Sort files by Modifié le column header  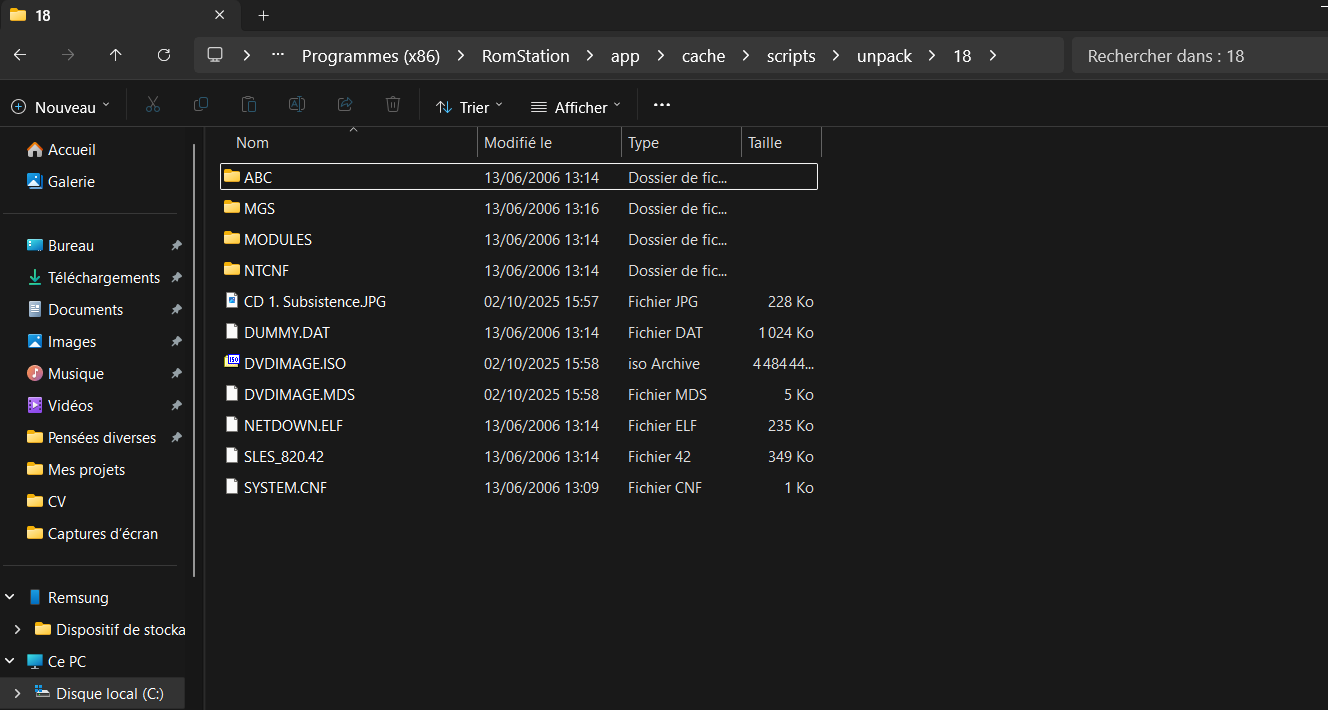coord(518,143)
